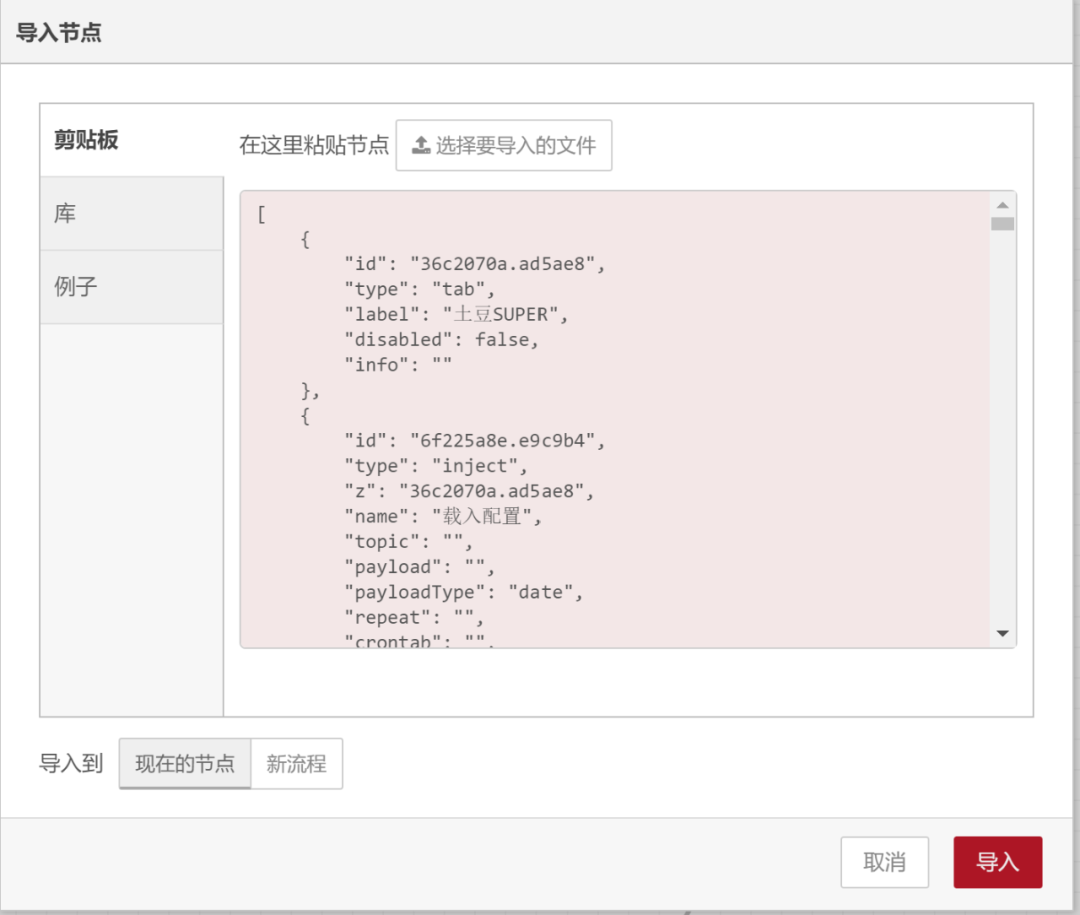This screenshot has height=915, width=1080.
Task: Click the line "type": "inject"
Action: (436, 466)
